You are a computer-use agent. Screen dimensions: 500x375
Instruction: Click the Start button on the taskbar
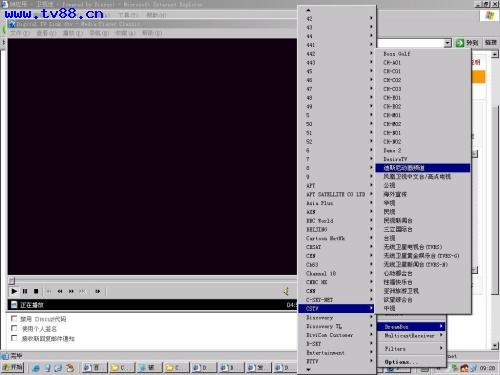click(13, 368)
